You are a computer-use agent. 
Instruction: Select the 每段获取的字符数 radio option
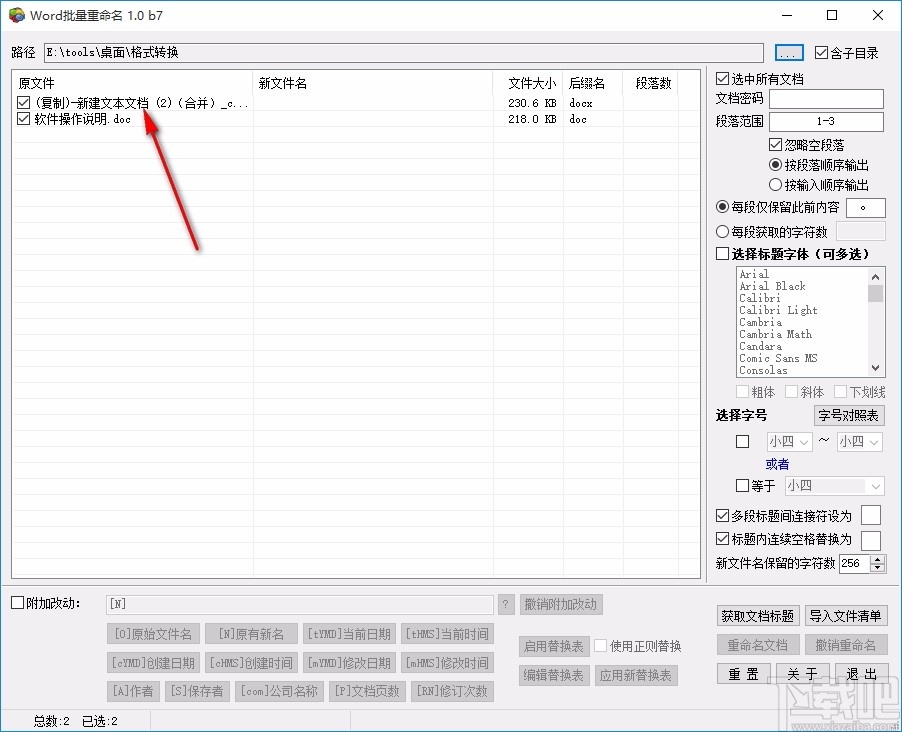tap(722, 231)
